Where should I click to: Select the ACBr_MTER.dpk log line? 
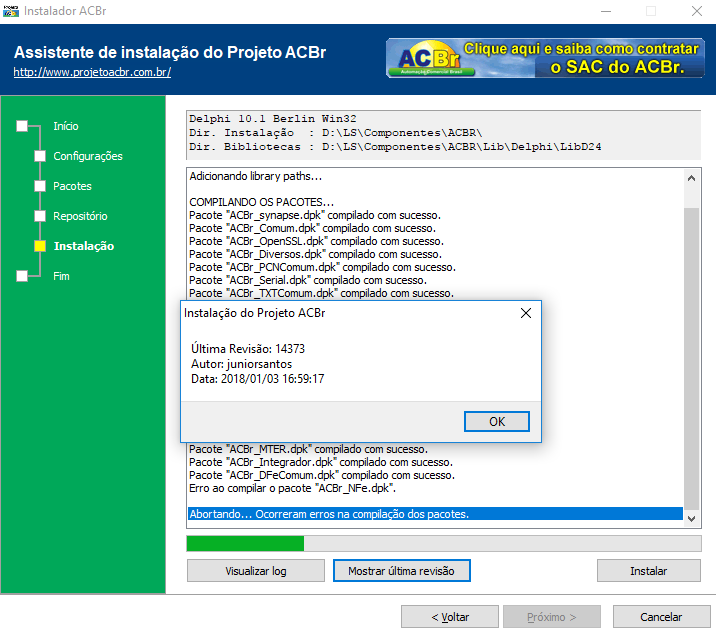tap(308, 449)
